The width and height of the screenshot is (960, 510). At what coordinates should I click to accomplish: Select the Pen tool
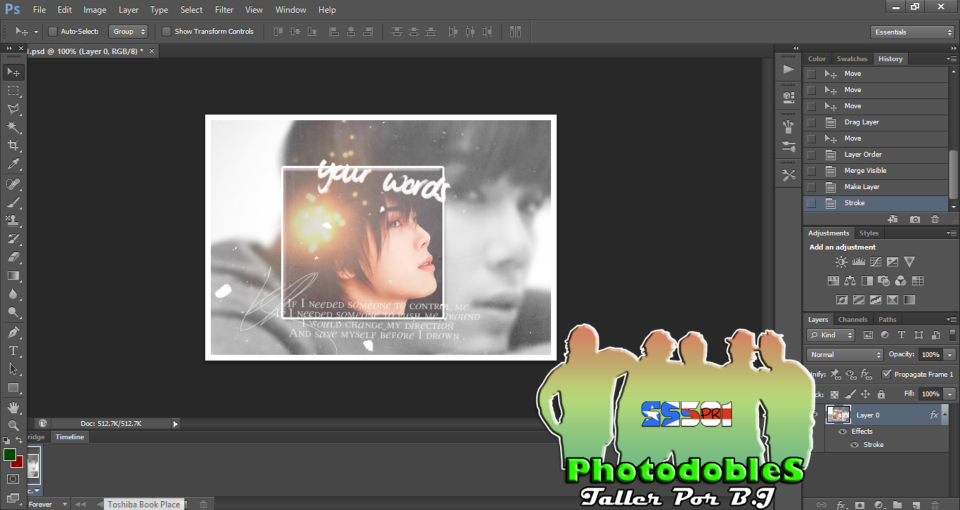13,332
